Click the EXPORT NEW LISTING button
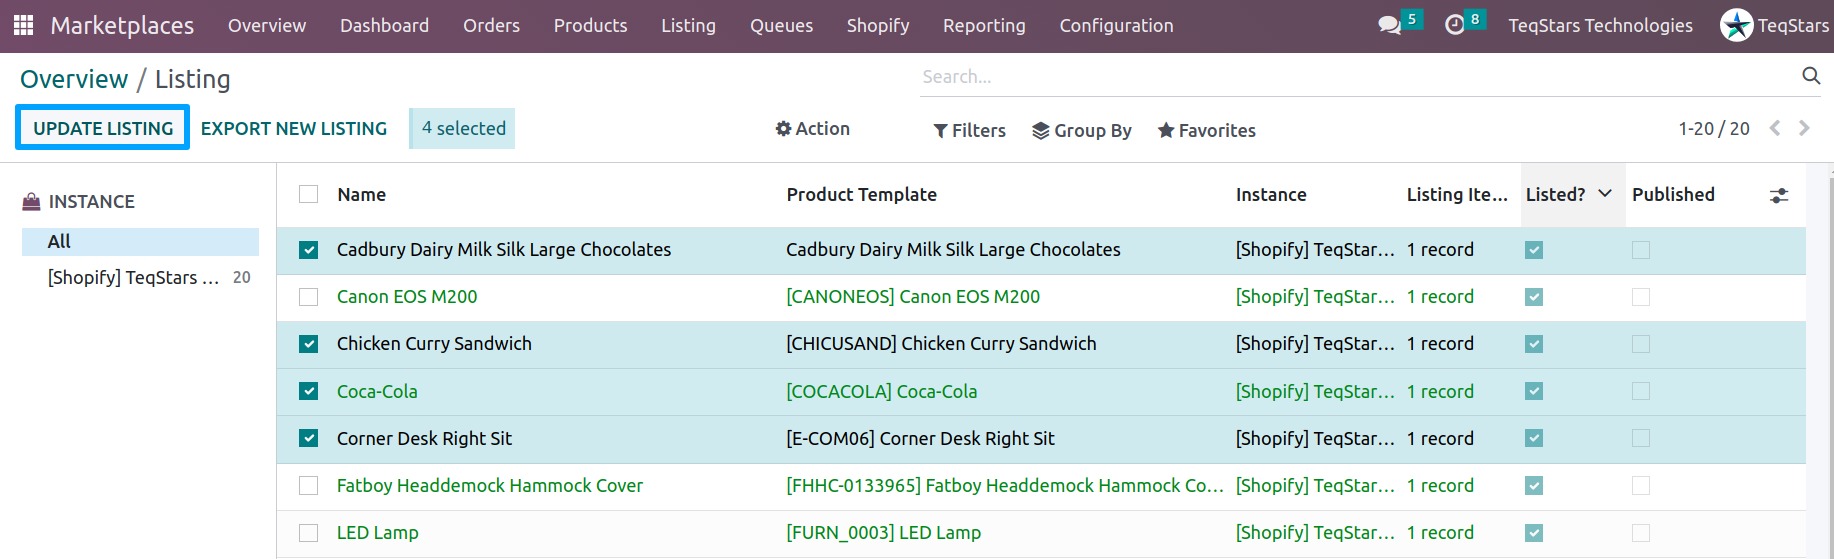 tap(294, 128)
